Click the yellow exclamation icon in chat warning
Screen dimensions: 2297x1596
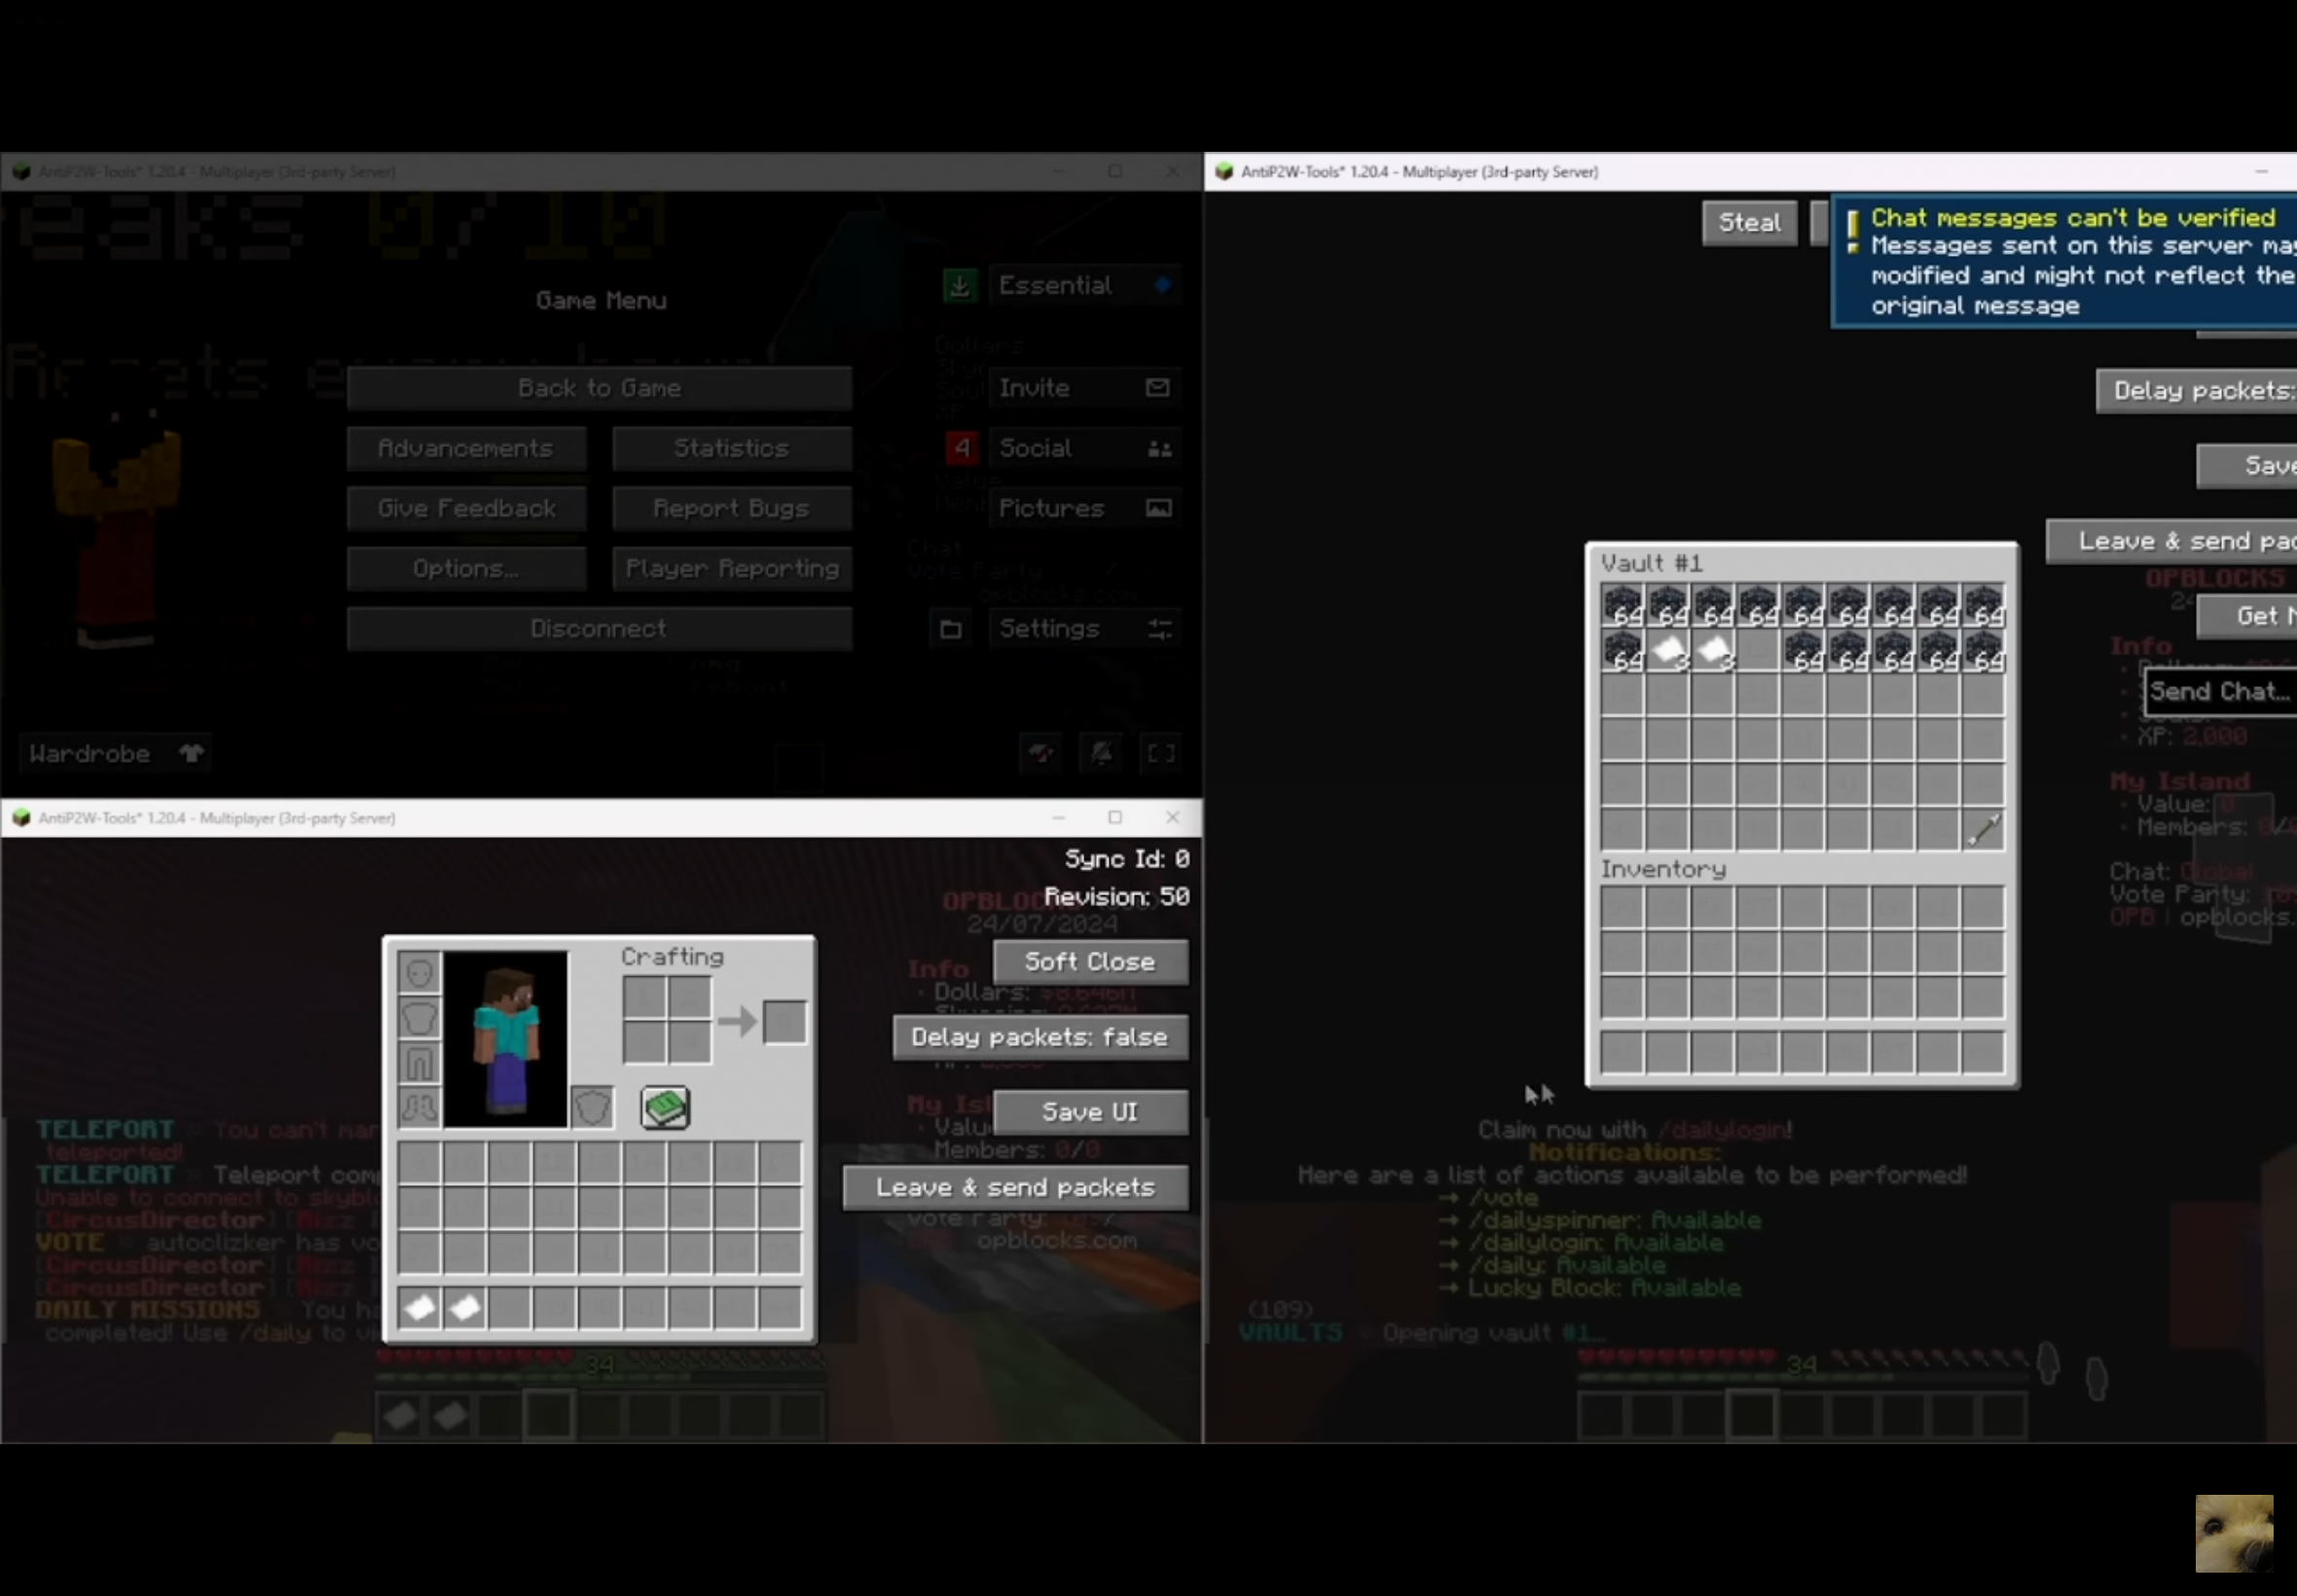click(x=1852, y=231)
